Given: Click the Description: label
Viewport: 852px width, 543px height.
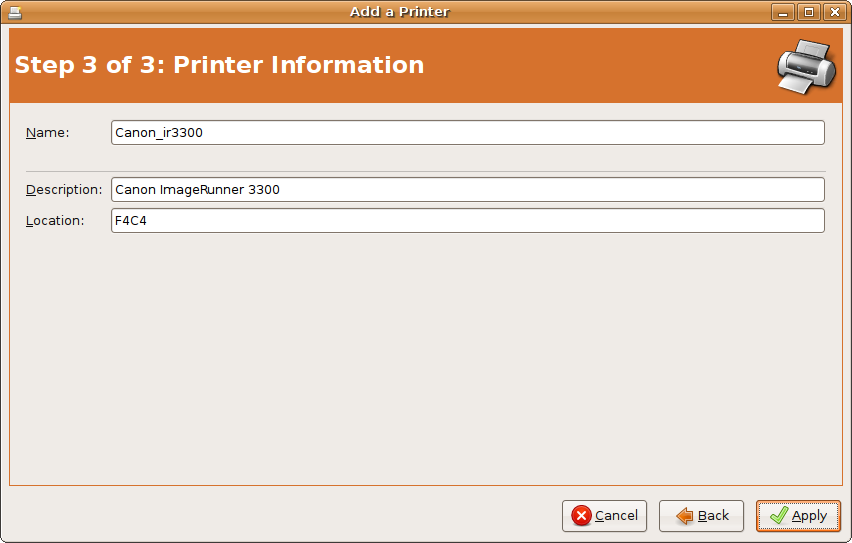Looking at the screenshot, I should [64, 190].
